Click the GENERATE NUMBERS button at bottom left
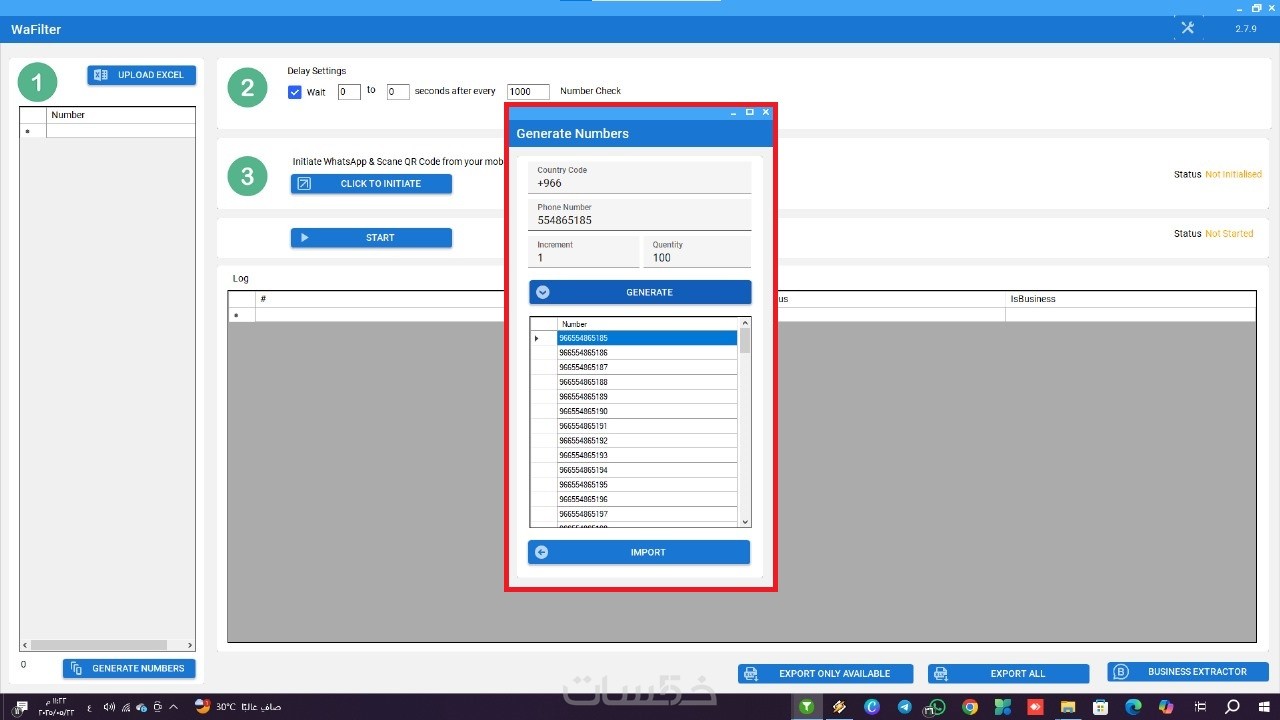Screen dimensions: 1280x720 [130, 668]
